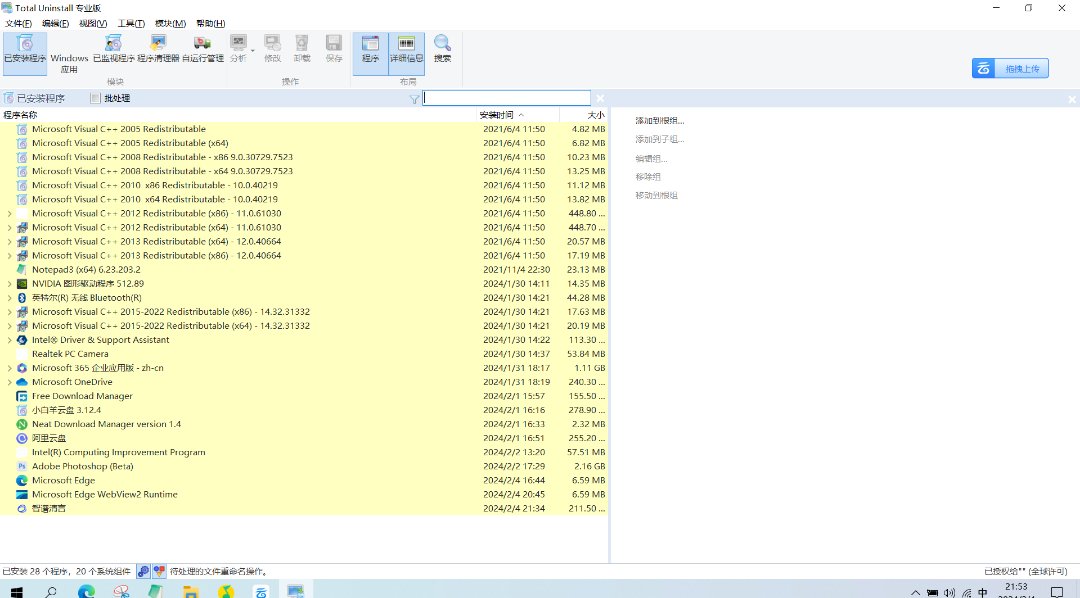
Task: Switch to the 批处理 tab
Action: (110, 98)
